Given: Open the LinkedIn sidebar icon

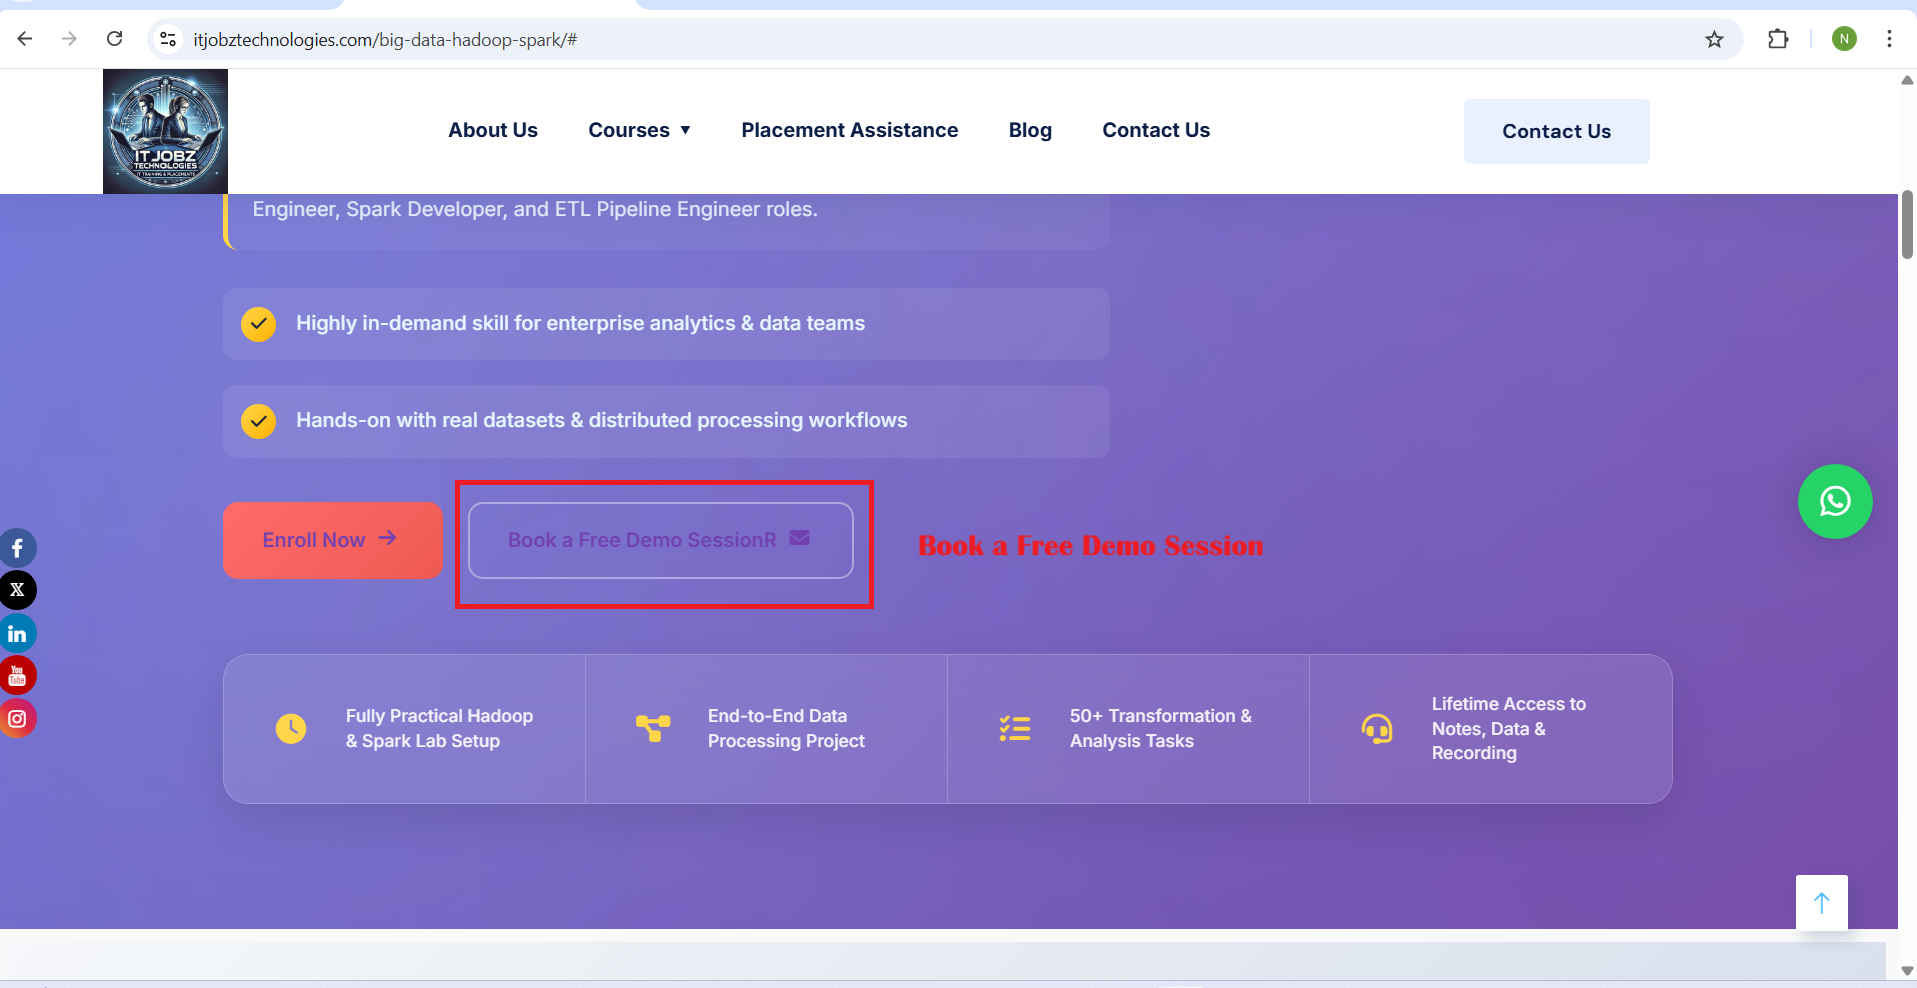Looking at the screenshot, I should pyautogui.click(x=17, y=634).
